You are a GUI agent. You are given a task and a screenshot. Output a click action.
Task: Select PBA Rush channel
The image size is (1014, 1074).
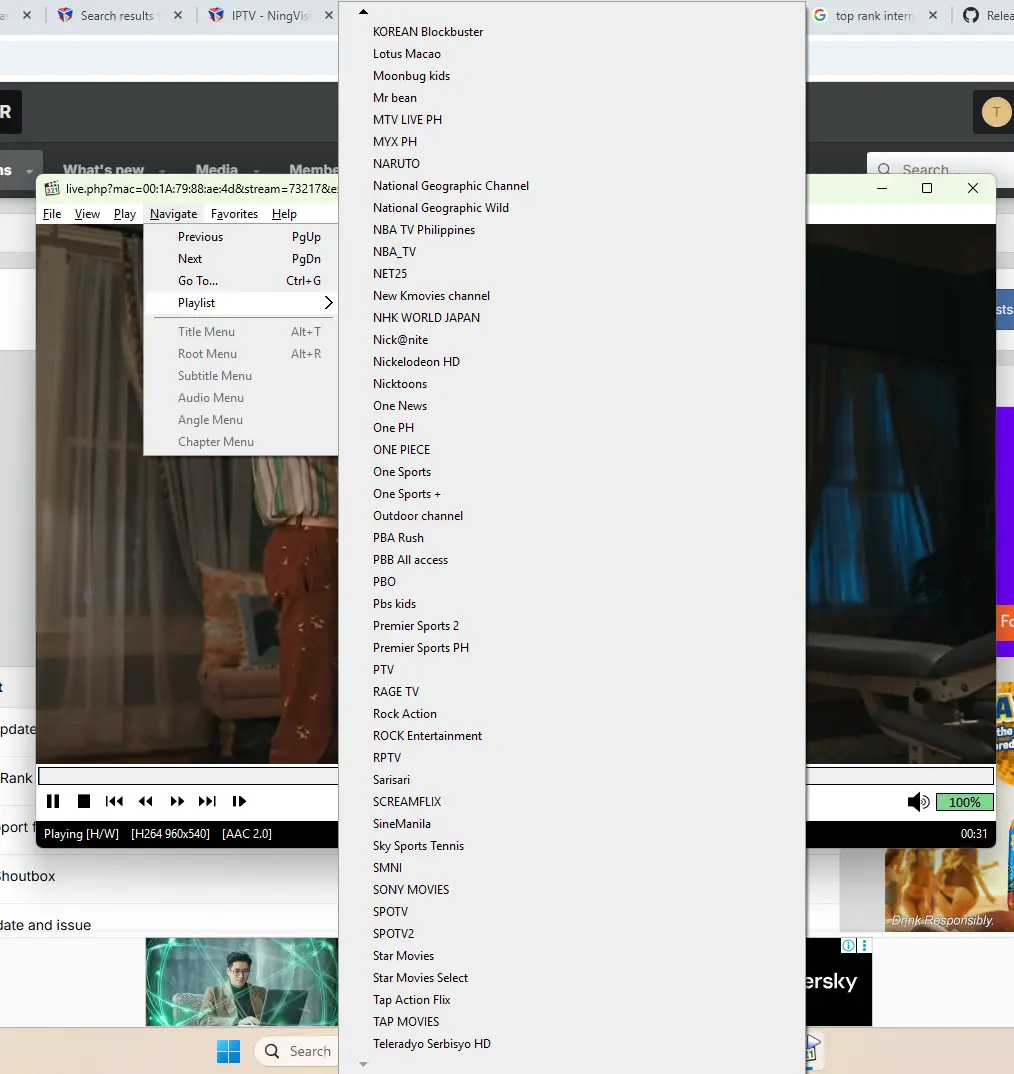(398, 538)
